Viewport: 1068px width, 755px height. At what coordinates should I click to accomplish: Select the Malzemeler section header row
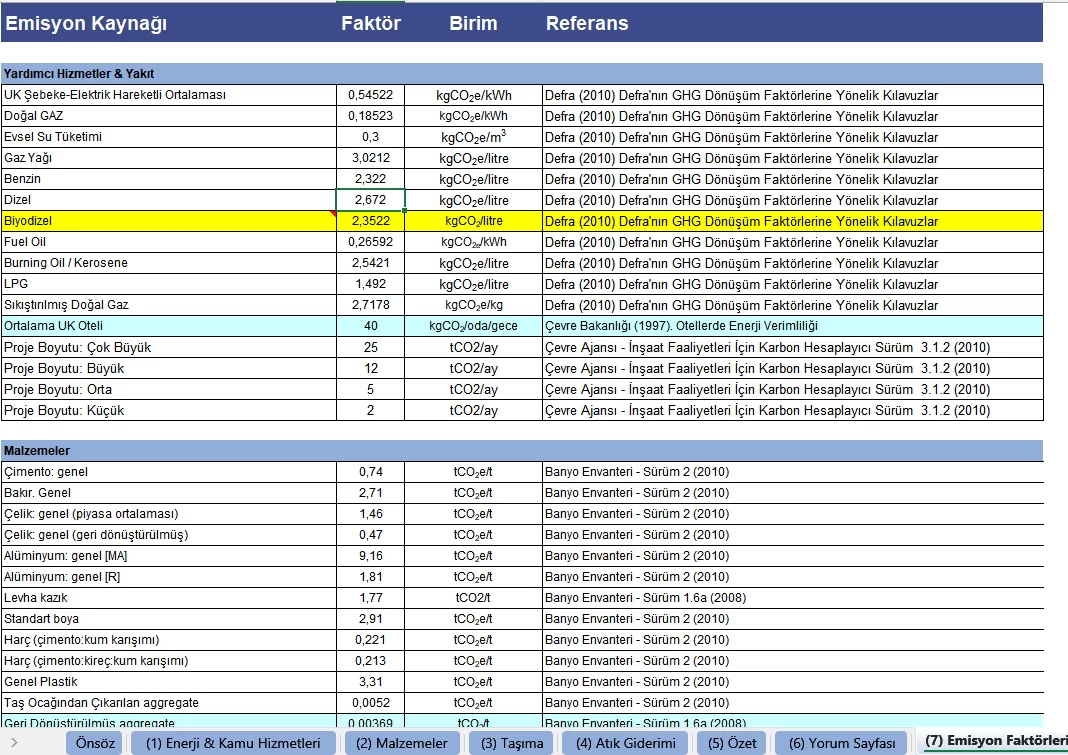[520, 451]
